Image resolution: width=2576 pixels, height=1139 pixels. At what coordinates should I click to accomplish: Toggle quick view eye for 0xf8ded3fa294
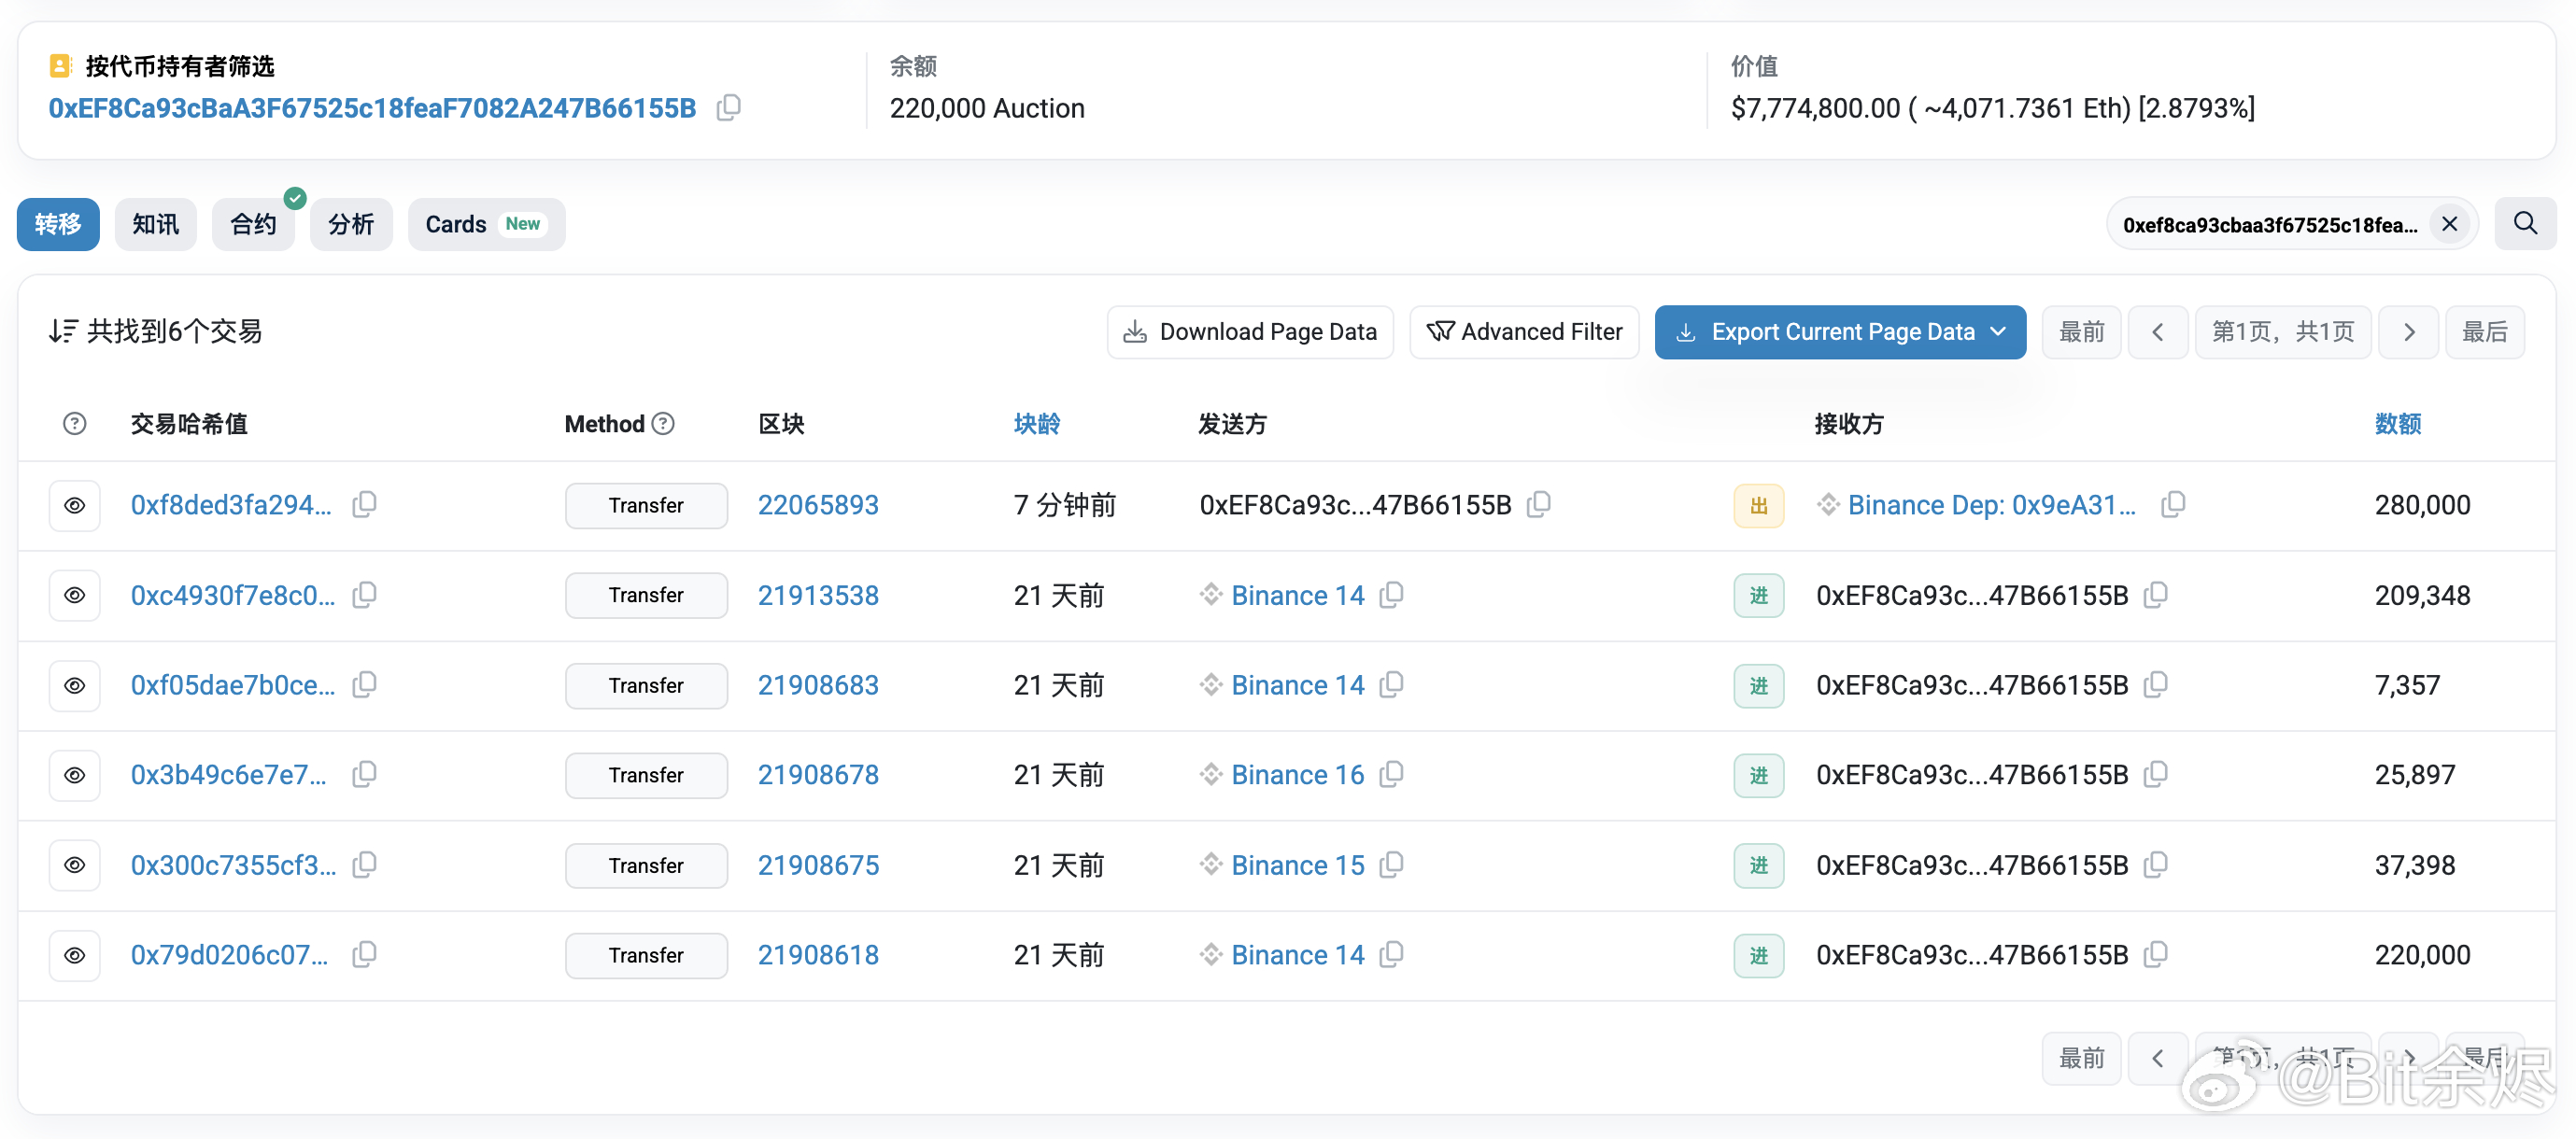[75, 505]
